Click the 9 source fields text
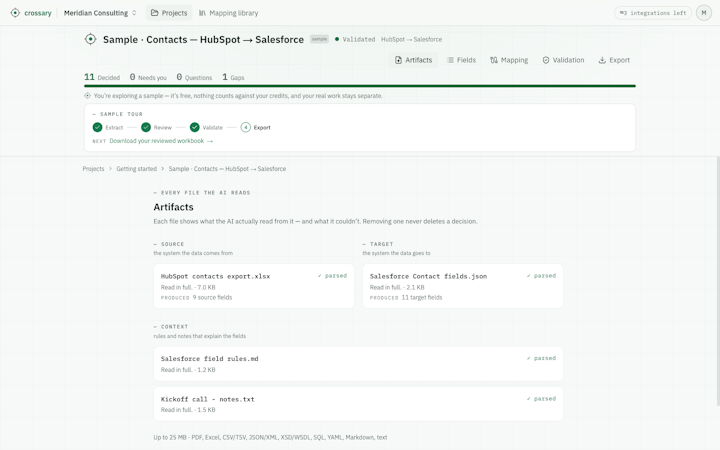The height and width of the screenshot is (450, 720). coord(212,298)
